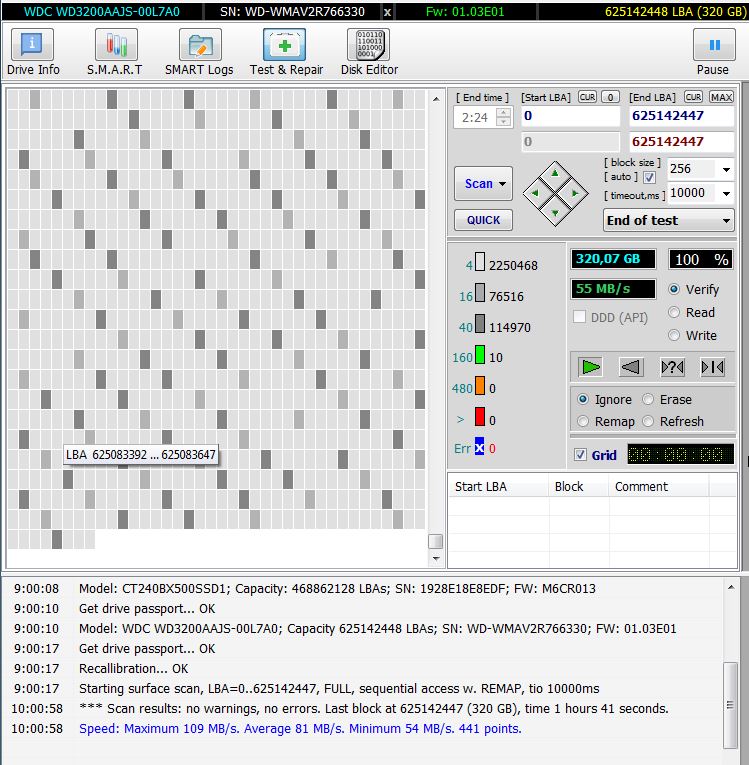Open the S.M.A.R.T attributes view
Screen dimensions: 749x765
coord(115,52)
